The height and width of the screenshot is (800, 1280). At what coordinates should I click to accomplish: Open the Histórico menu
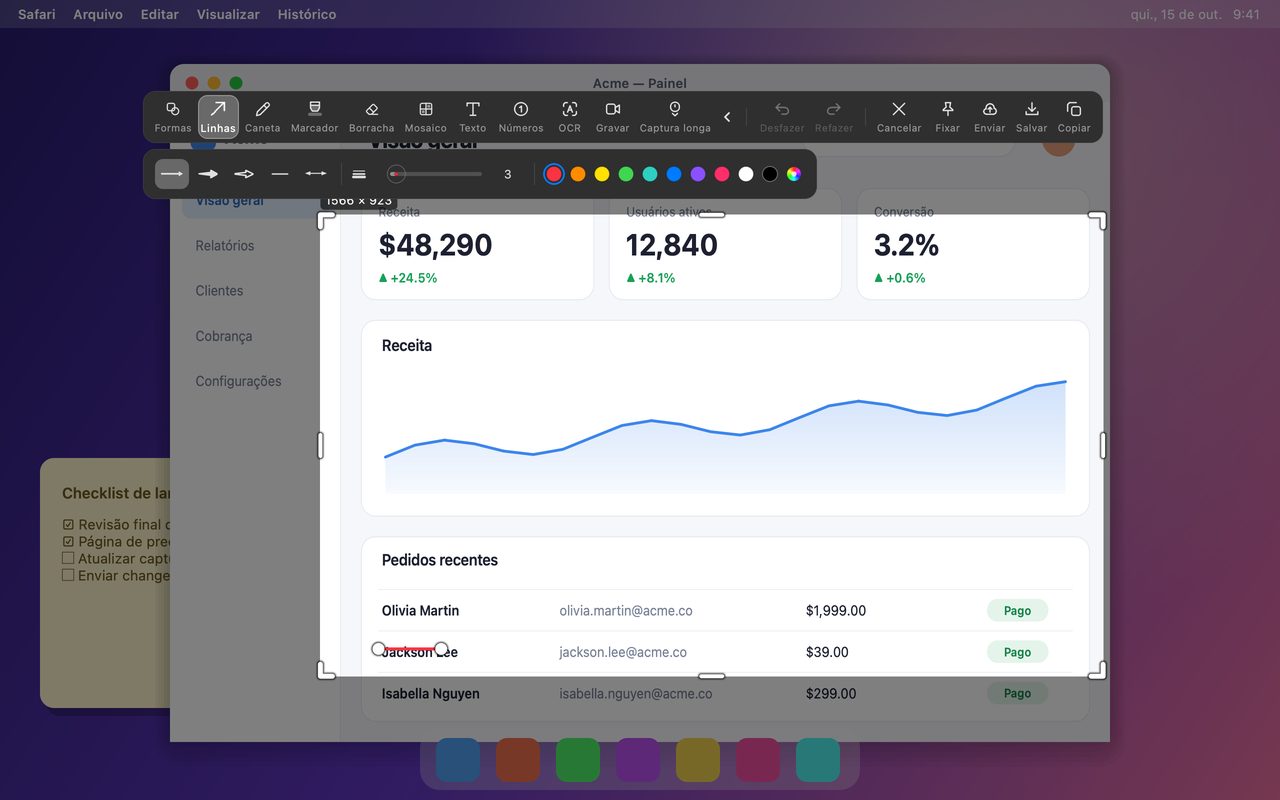coord(306,14)
